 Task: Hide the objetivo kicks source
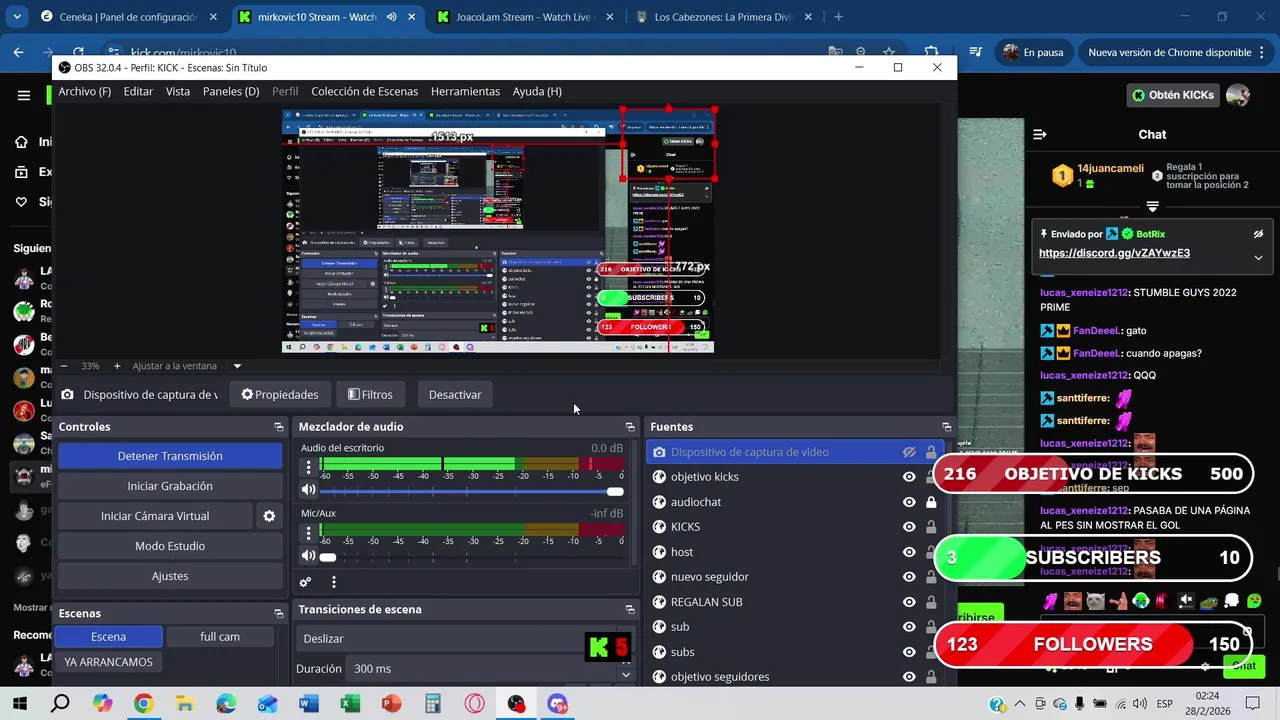tap(909, 477)
